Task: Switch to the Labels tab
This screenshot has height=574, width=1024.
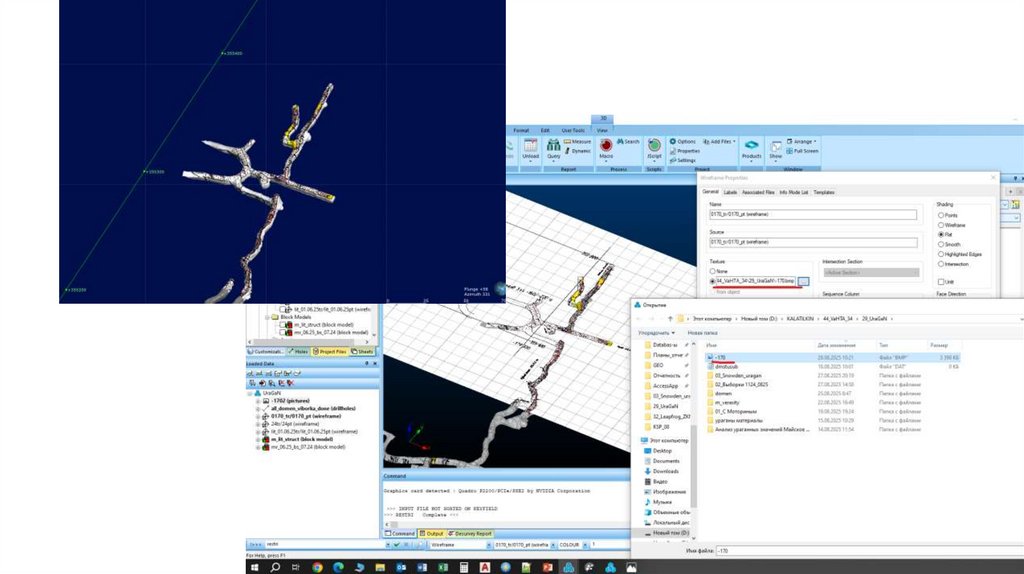Action: point(730,192)
